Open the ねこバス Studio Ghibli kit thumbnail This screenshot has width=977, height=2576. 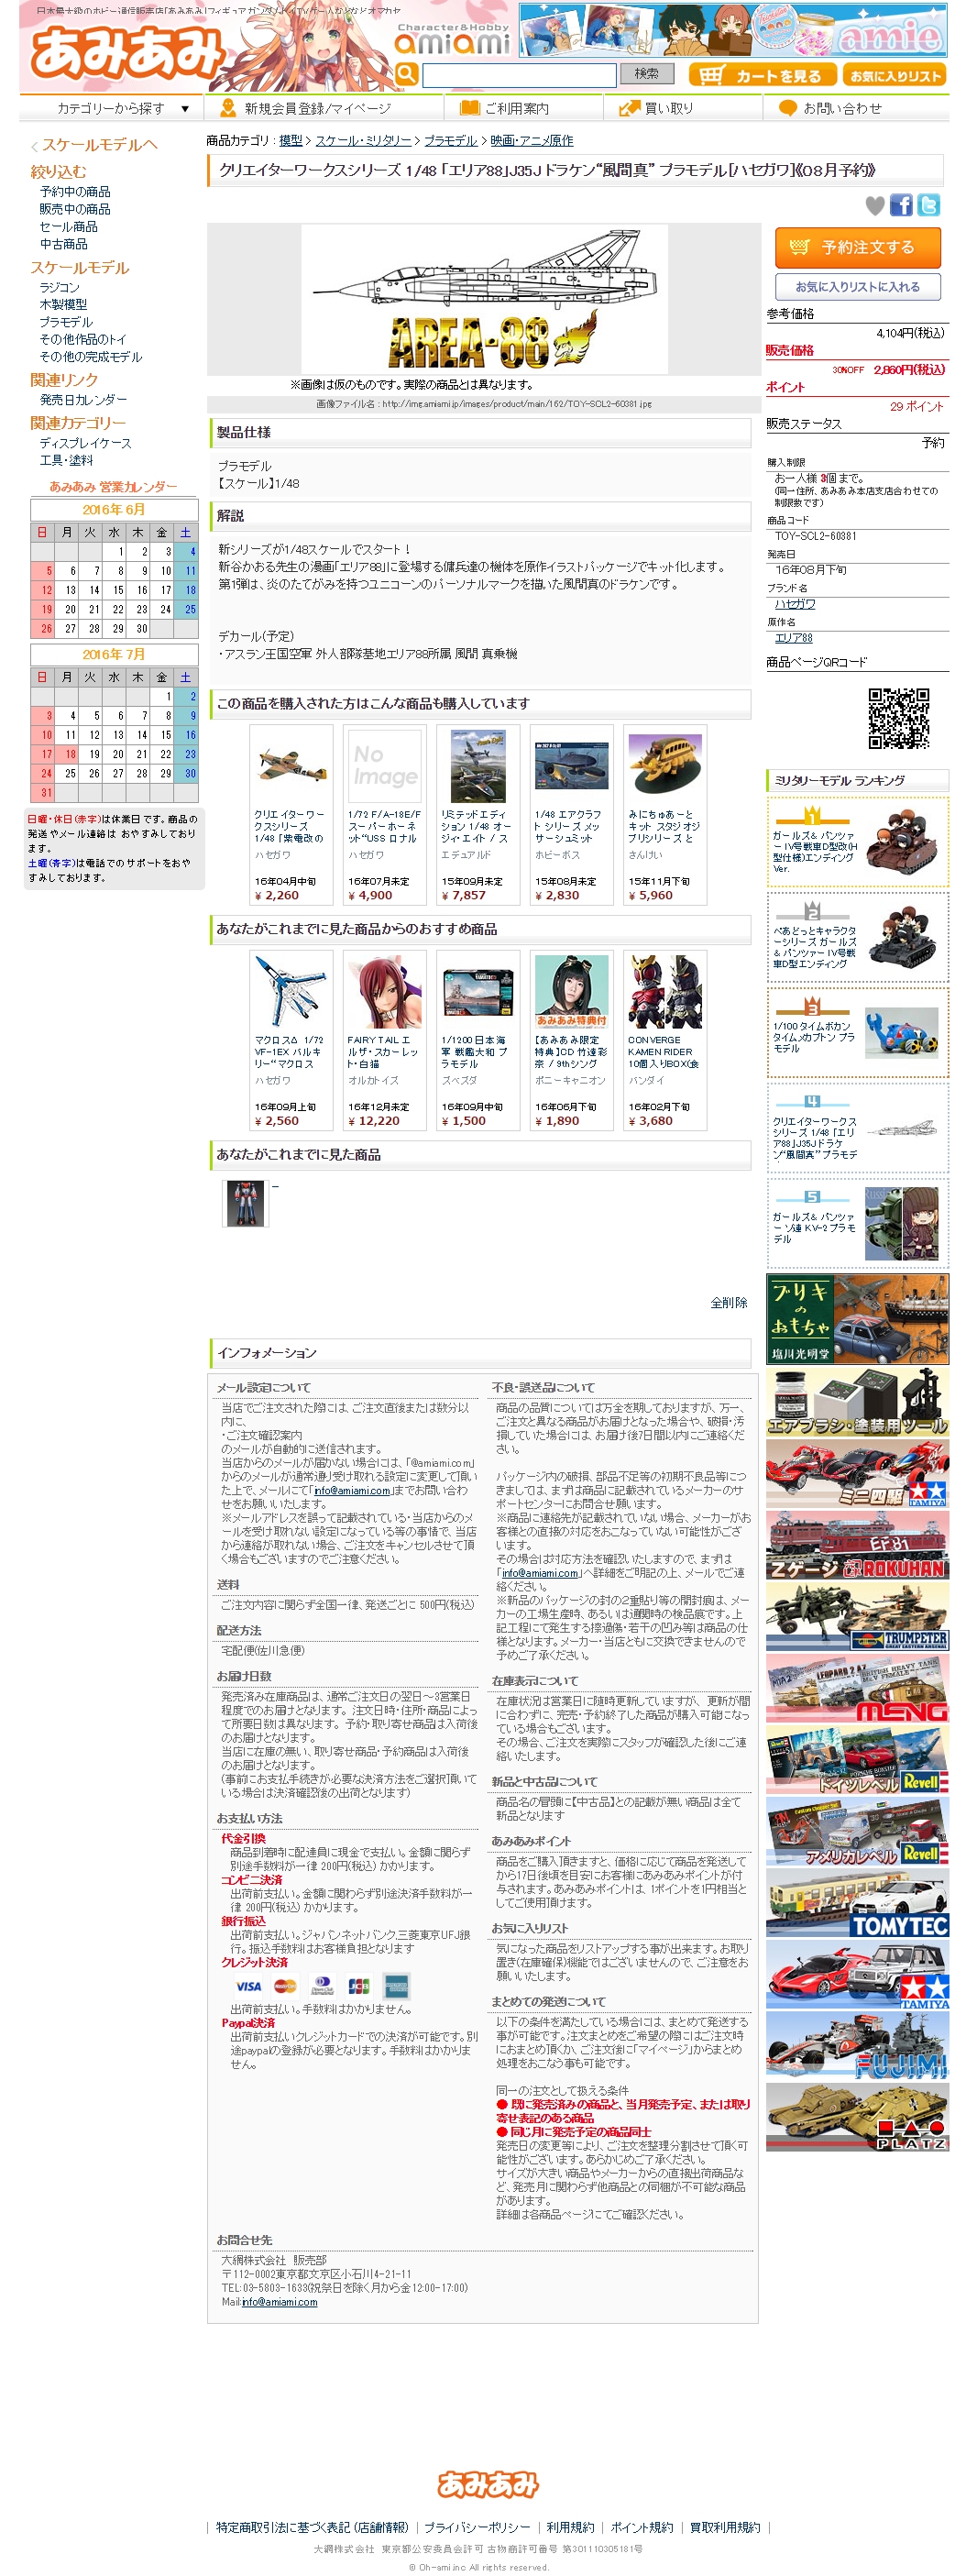pos(664,766)
